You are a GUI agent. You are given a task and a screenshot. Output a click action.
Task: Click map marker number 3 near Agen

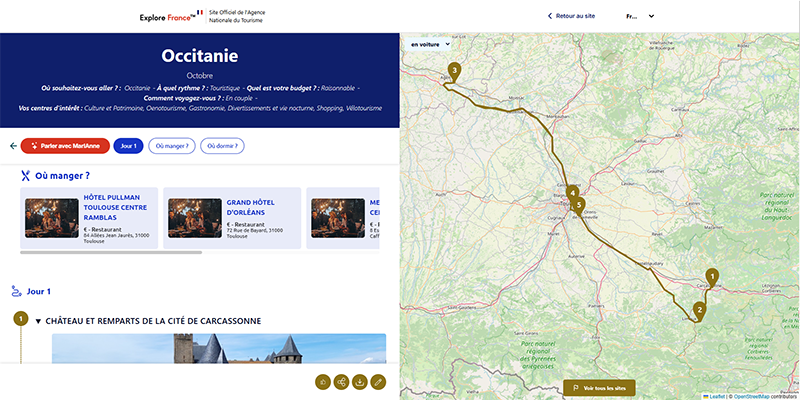point(454,71)
